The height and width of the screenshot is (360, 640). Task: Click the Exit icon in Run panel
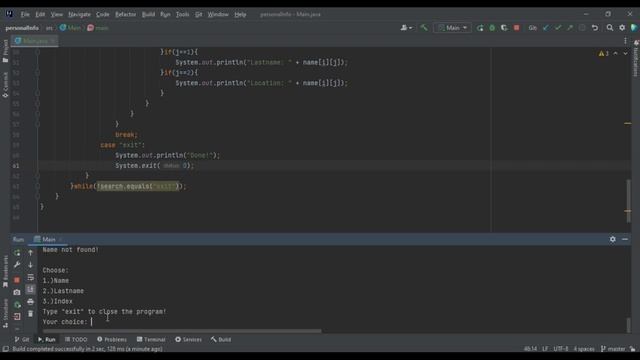[x=17, y=316]
